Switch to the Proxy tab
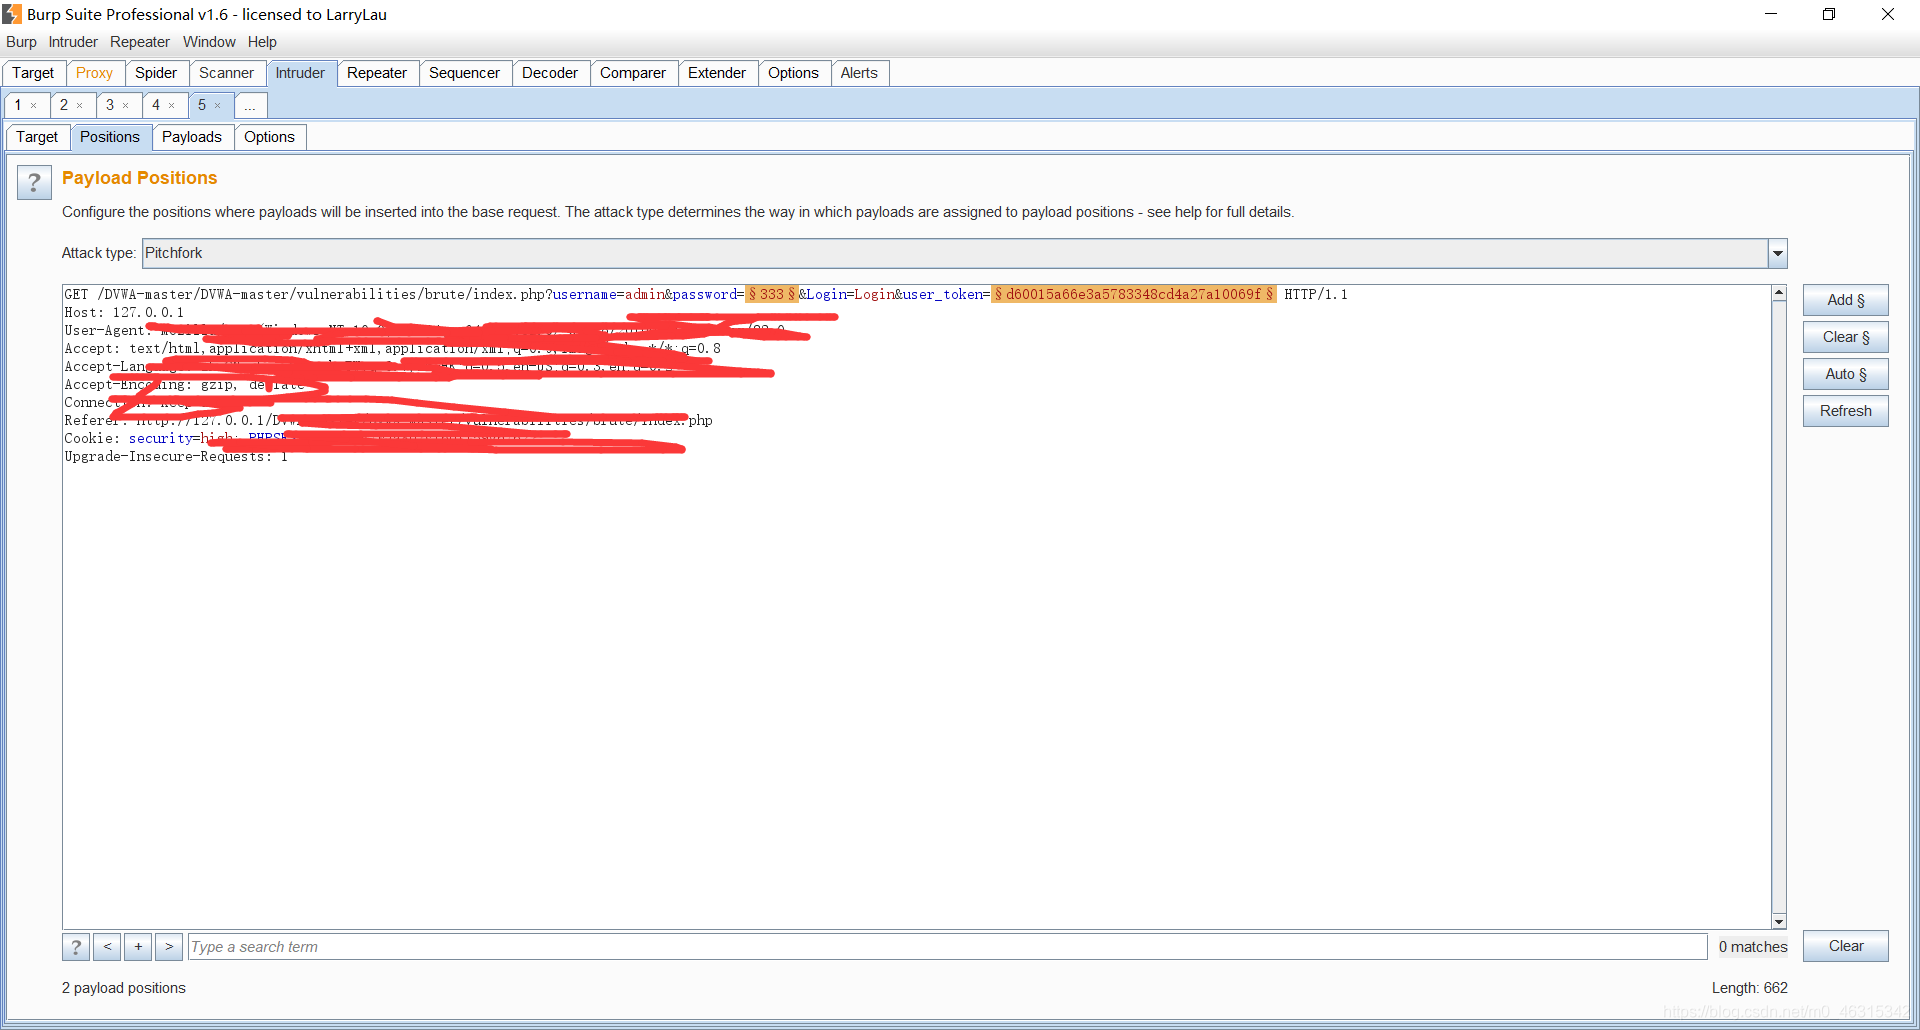 click(x=94, y=73)
